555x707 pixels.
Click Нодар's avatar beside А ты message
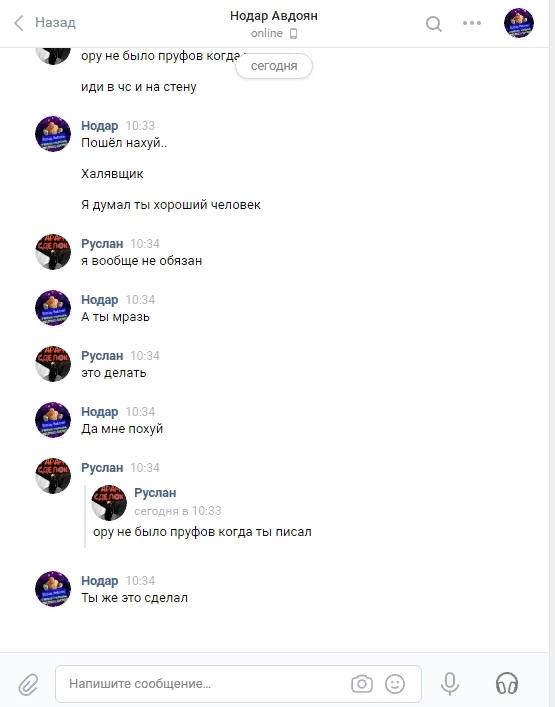click(x=53, y=308)
